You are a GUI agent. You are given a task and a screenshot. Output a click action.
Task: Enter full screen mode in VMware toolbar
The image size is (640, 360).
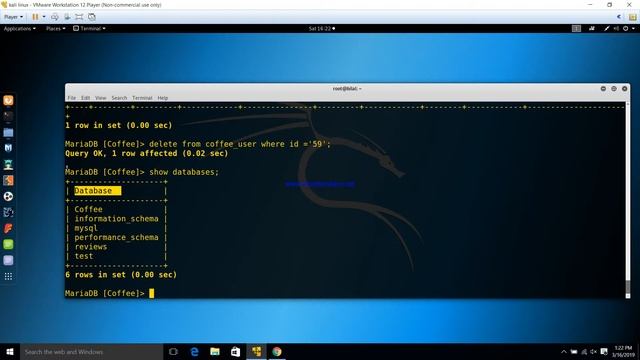79,17
